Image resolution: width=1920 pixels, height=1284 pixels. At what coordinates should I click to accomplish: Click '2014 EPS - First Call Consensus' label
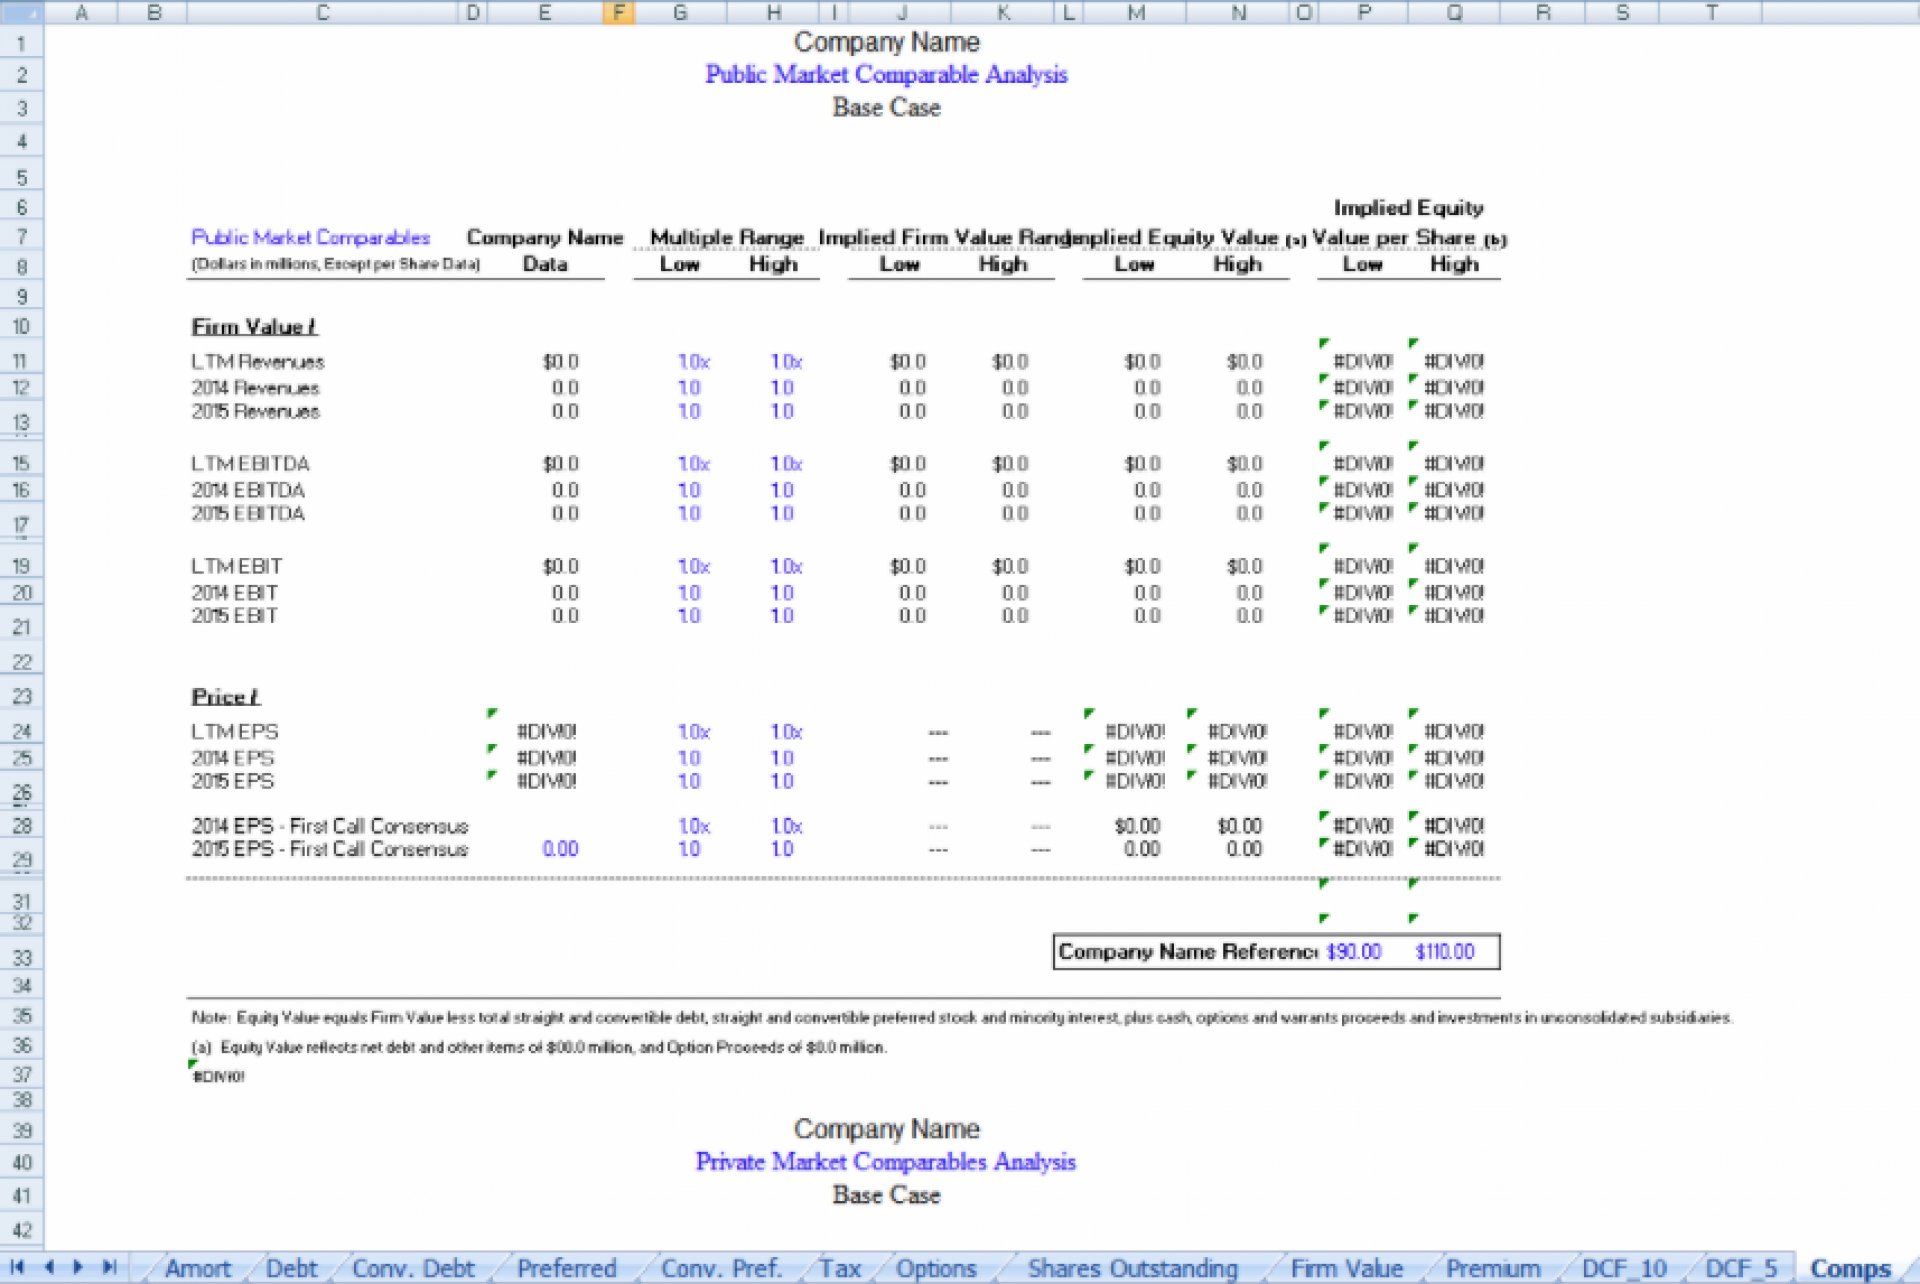[x=330, y=826]
